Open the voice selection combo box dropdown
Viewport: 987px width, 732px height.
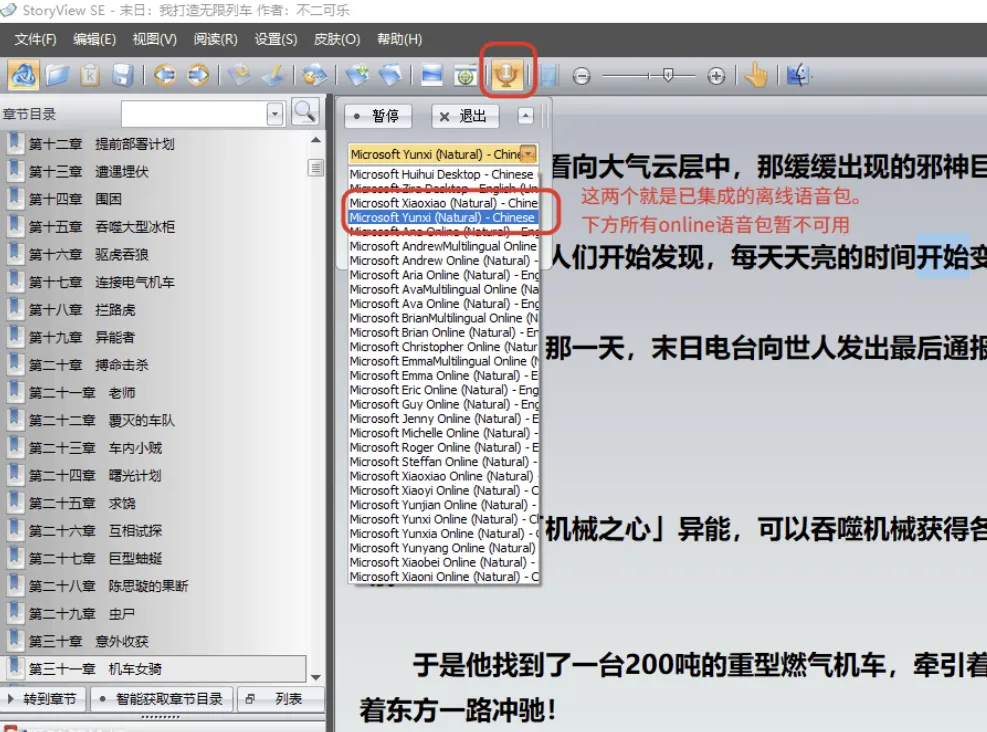(530, 154)
